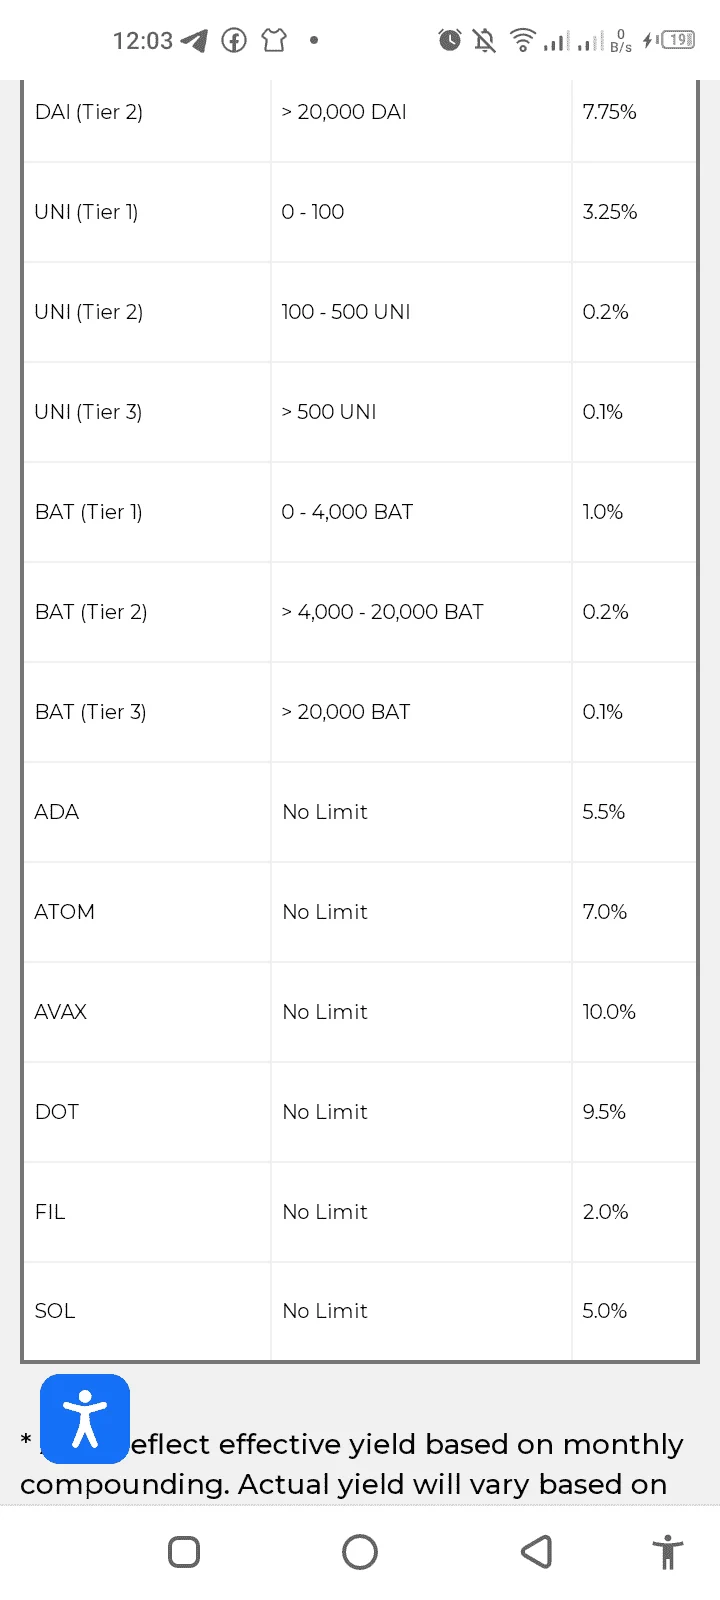Image resolution: width=720 pixels, height=1600 pixels.
Task: Tap the footnote text about monthly compounding
Action: point(352,1464)
